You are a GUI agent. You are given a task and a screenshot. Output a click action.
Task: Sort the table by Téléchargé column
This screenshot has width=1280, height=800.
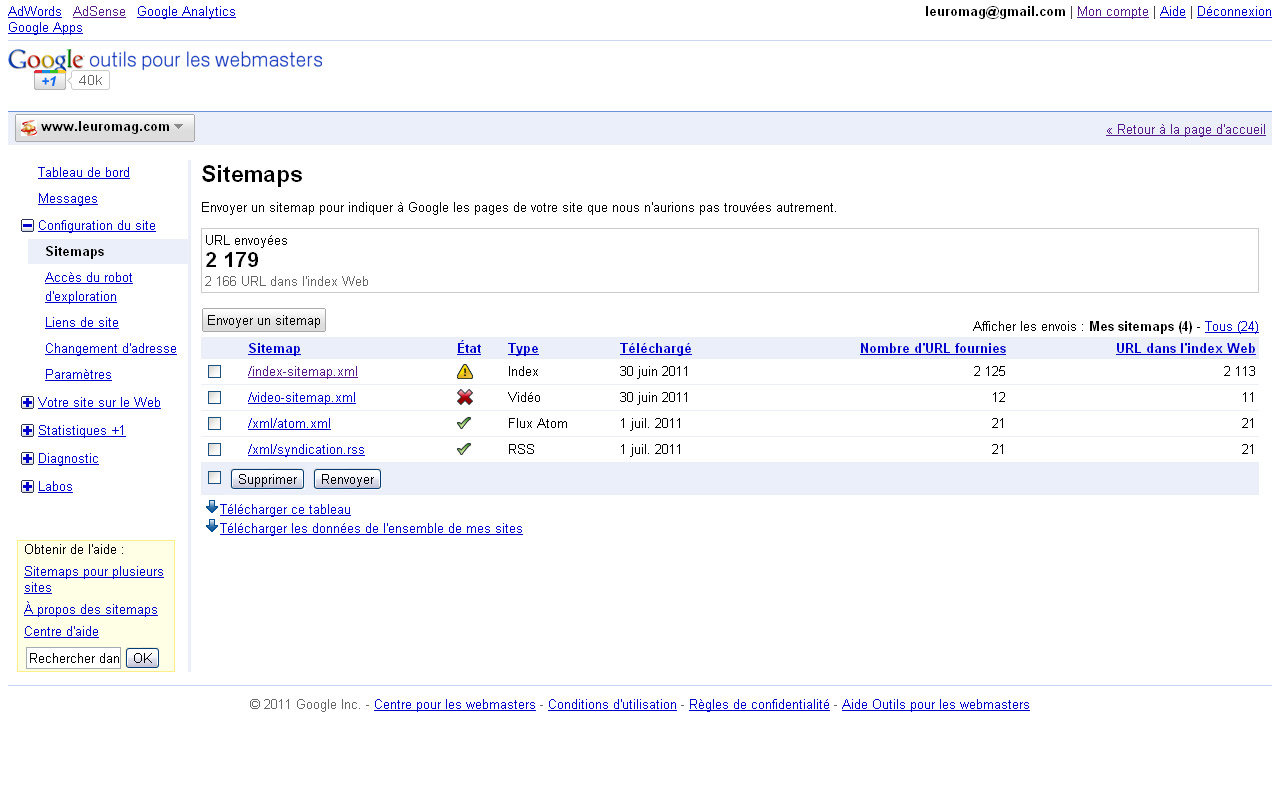pyautogui.click(x=655, y=349)
